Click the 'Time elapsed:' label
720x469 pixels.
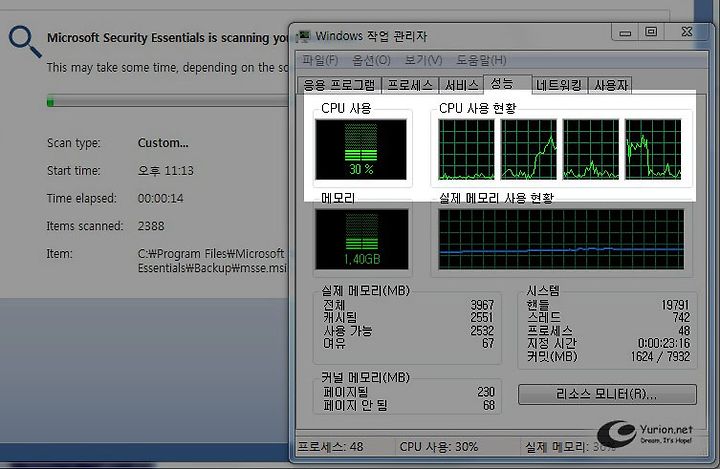(x=81, y=198)
